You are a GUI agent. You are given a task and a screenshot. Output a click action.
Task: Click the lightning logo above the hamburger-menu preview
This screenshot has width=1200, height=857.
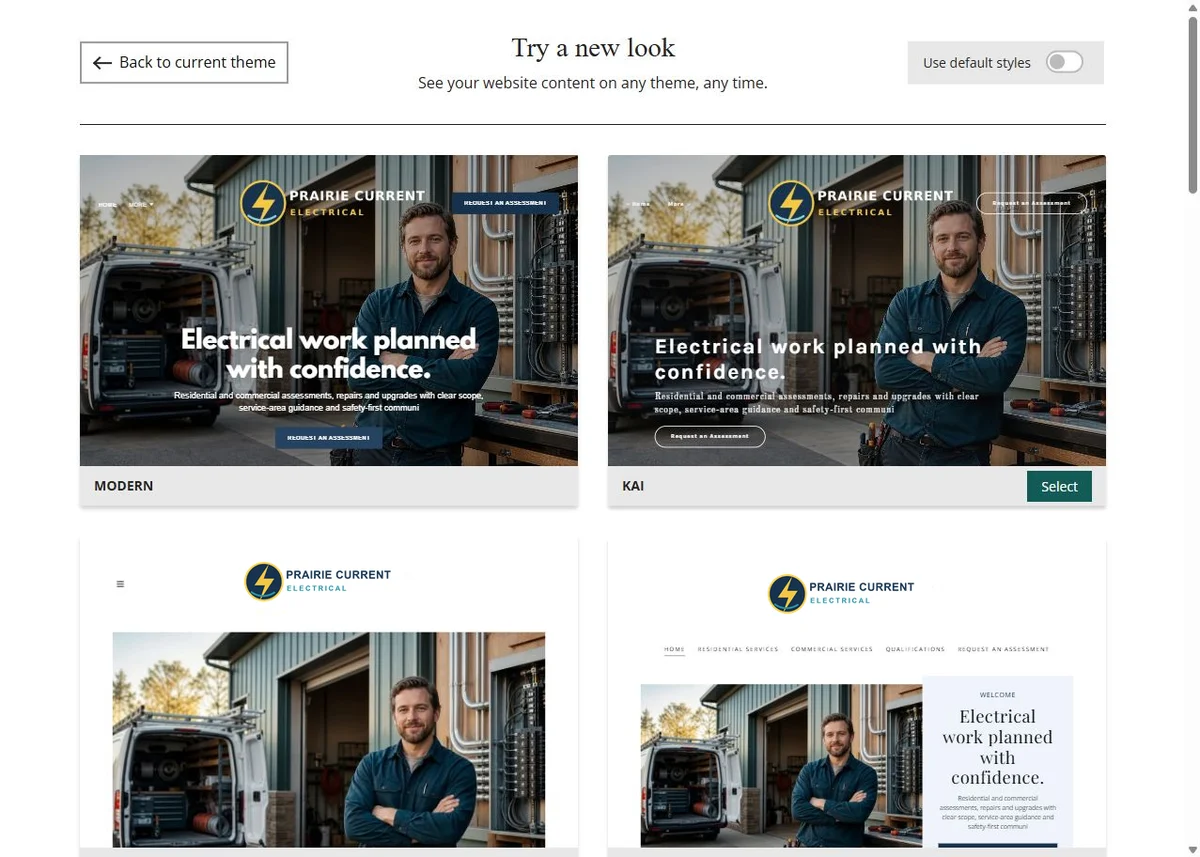(x=264, y=581)
